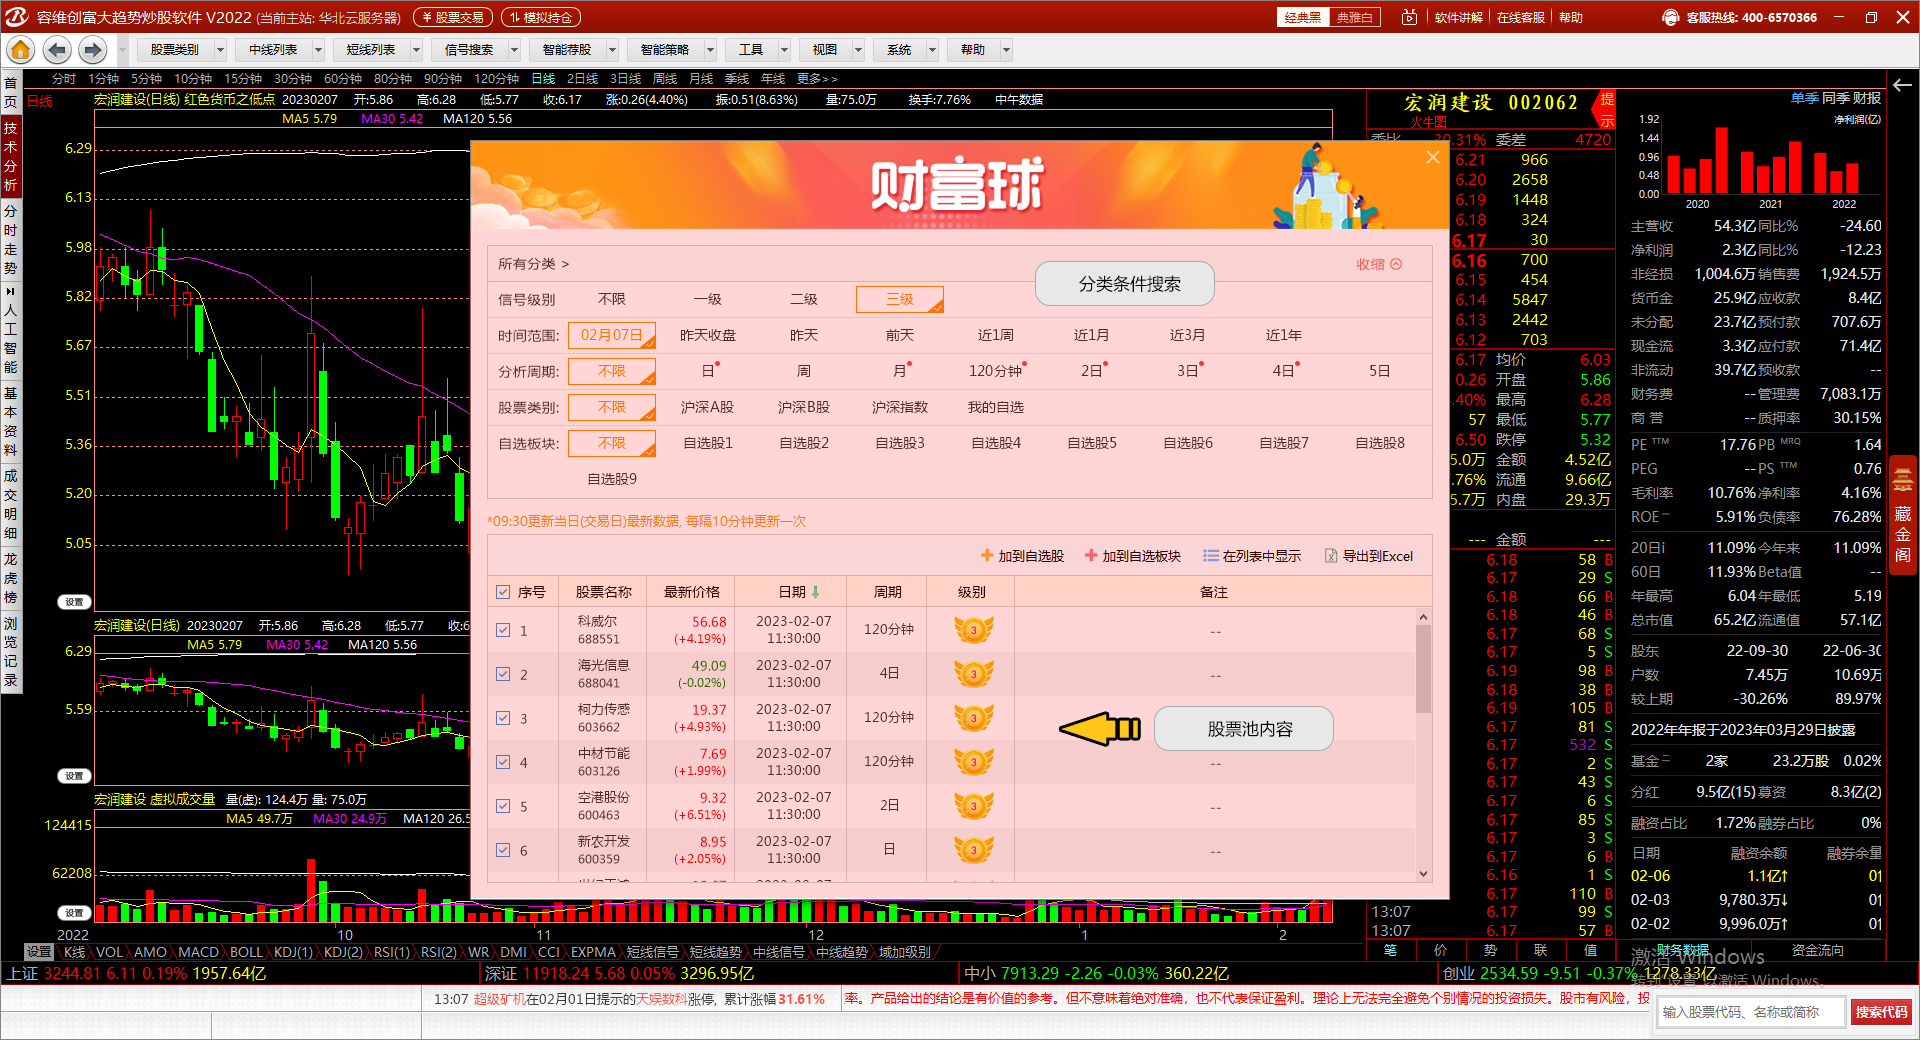
Task: Click scrollbar up arrow in stock list
Action: [1423, 617]
